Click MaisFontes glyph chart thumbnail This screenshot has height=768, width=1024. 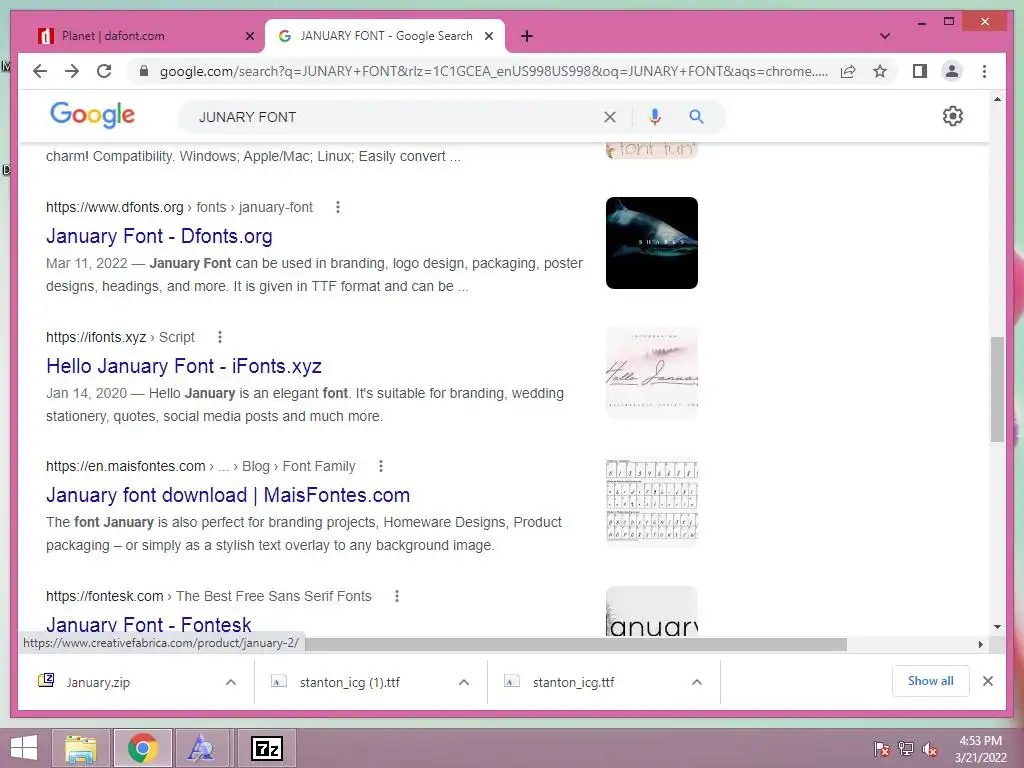click(x=652, y=502)
